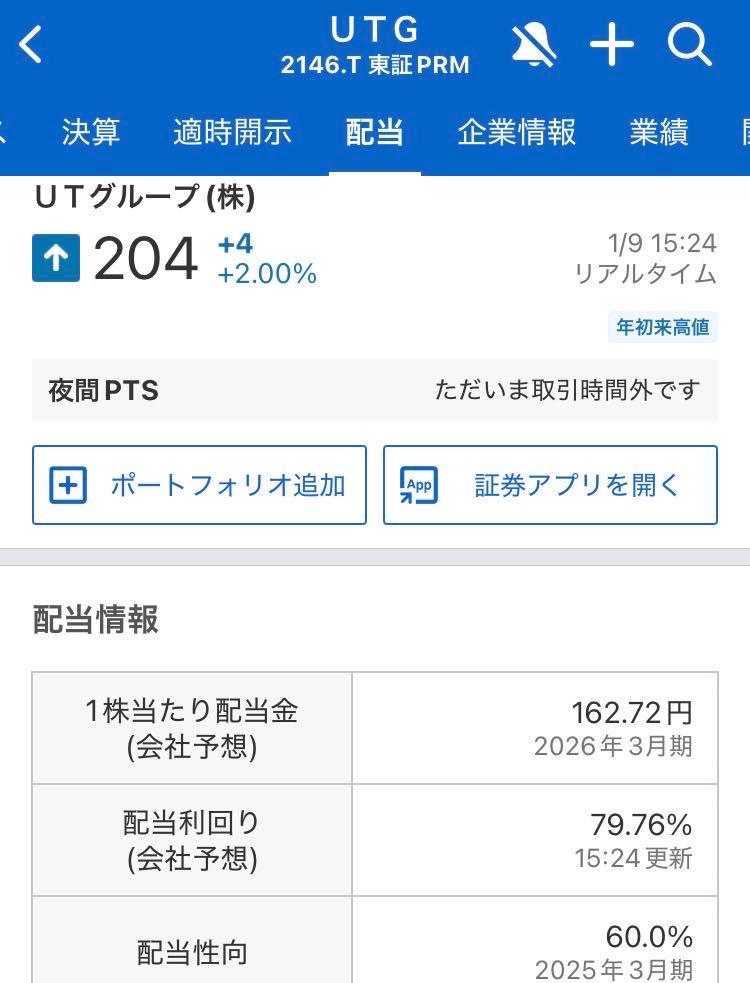
Task: Tap the plus icon in the header
Action: tap(613, 44)
